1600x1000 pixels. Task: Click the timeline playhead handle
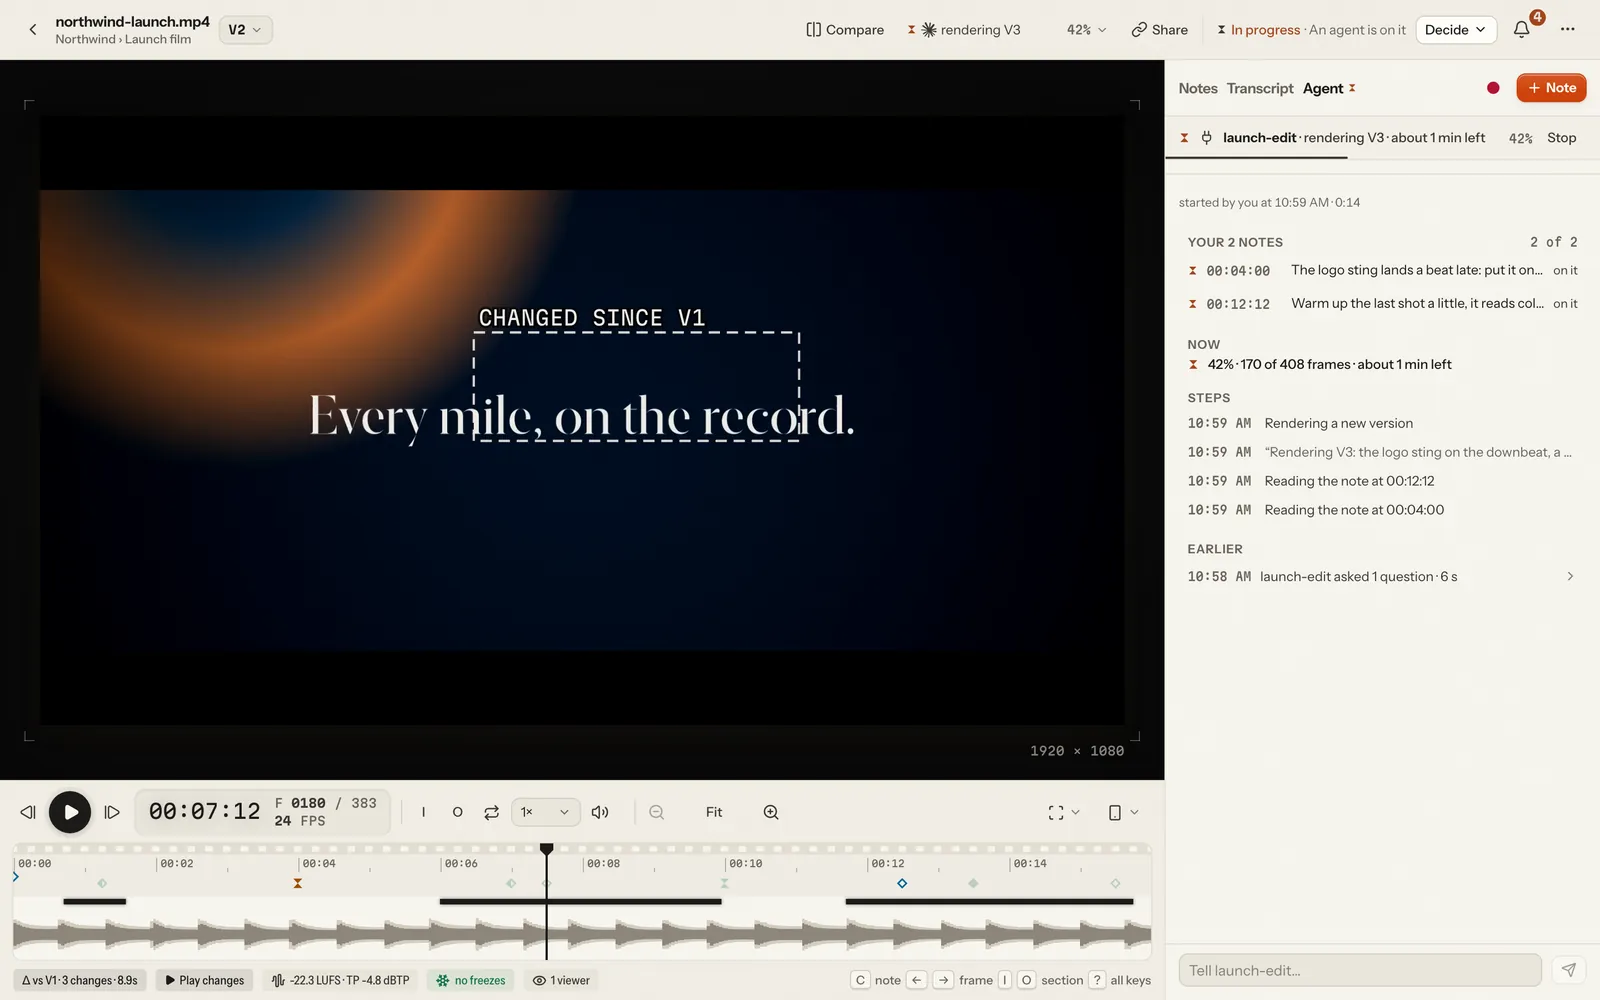(x=547, y=849)
